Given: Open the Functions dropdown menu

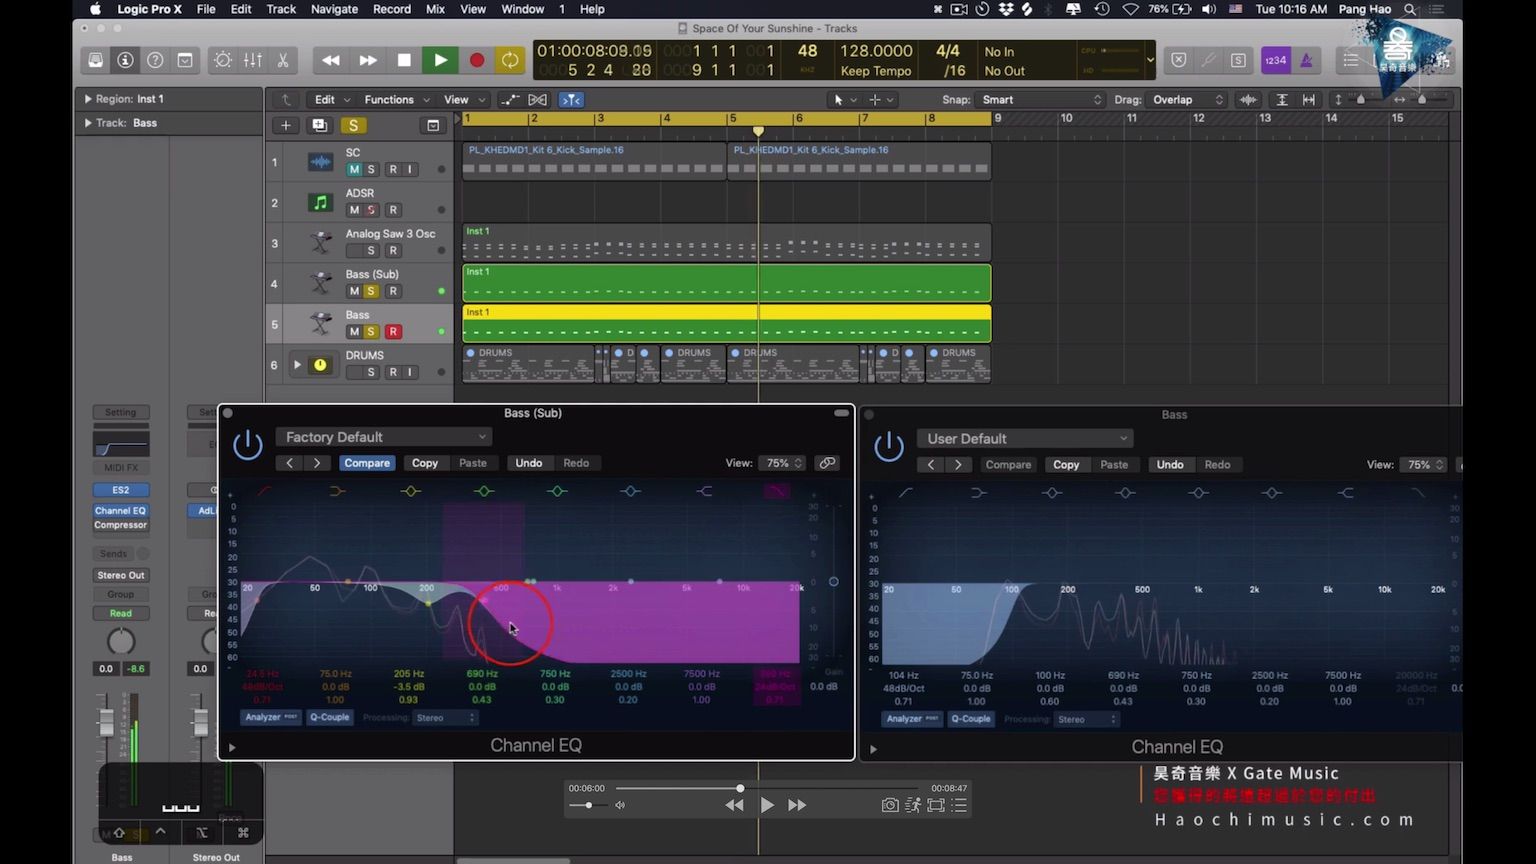Looking at the screenshot, I should pyautogui.click(x=396, y=99).
